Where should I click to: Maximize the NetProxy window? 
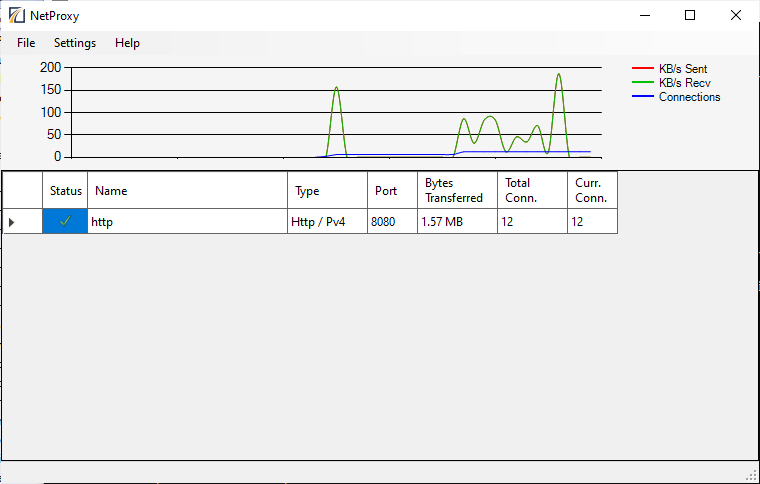(690, 16)
